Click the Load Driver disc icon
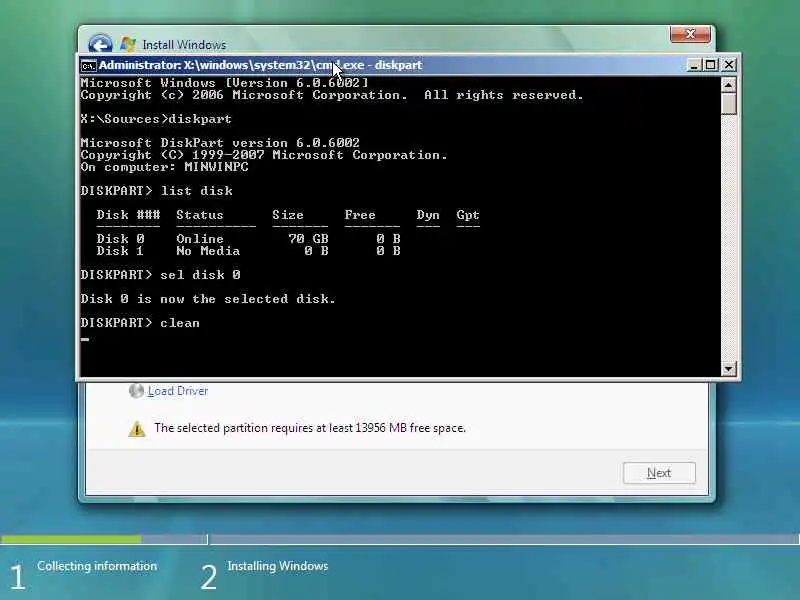Viewport: 800px width, 600px height. pos(136,391)
